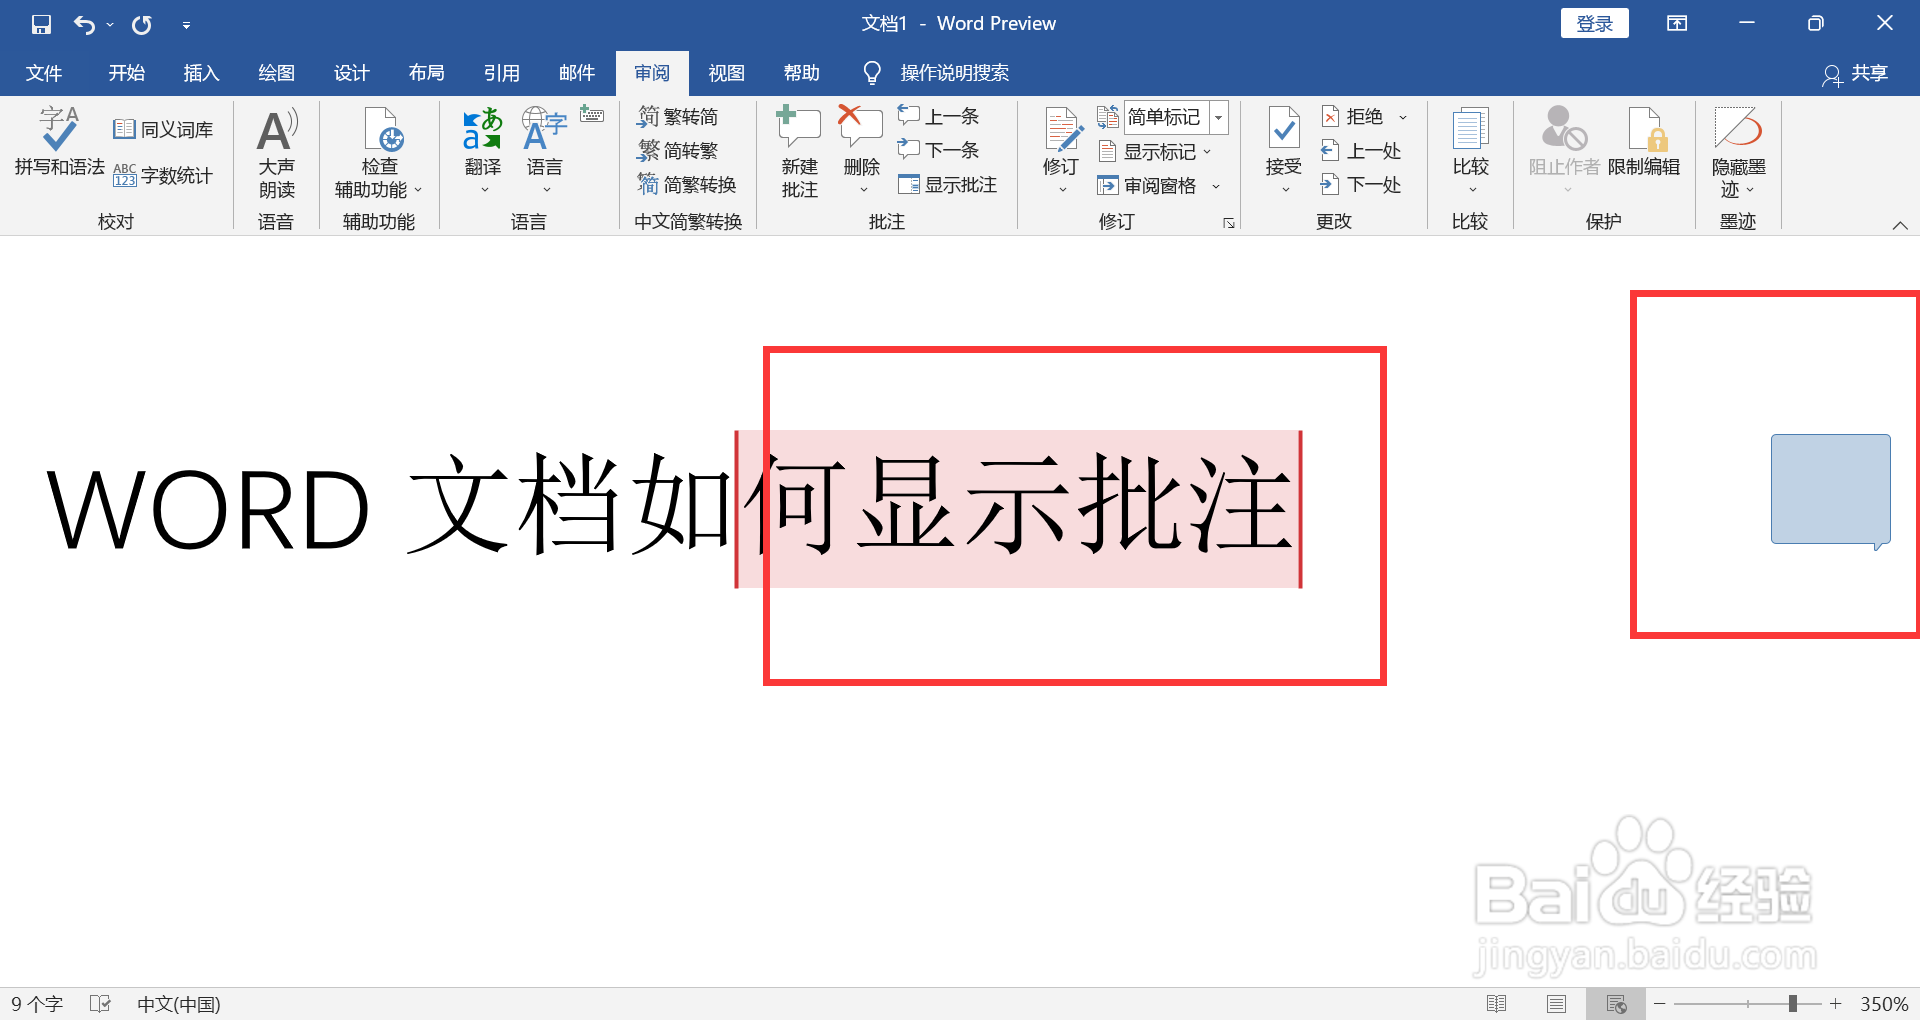Open the 文件 menu
This screenshot has width=1920, height=1020.
[44, 72]
